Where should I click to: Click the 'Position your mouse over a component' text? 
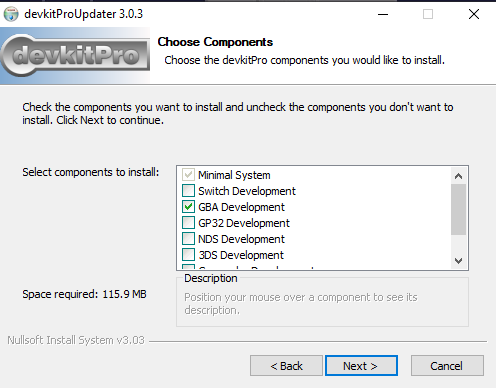coord(301,303)
